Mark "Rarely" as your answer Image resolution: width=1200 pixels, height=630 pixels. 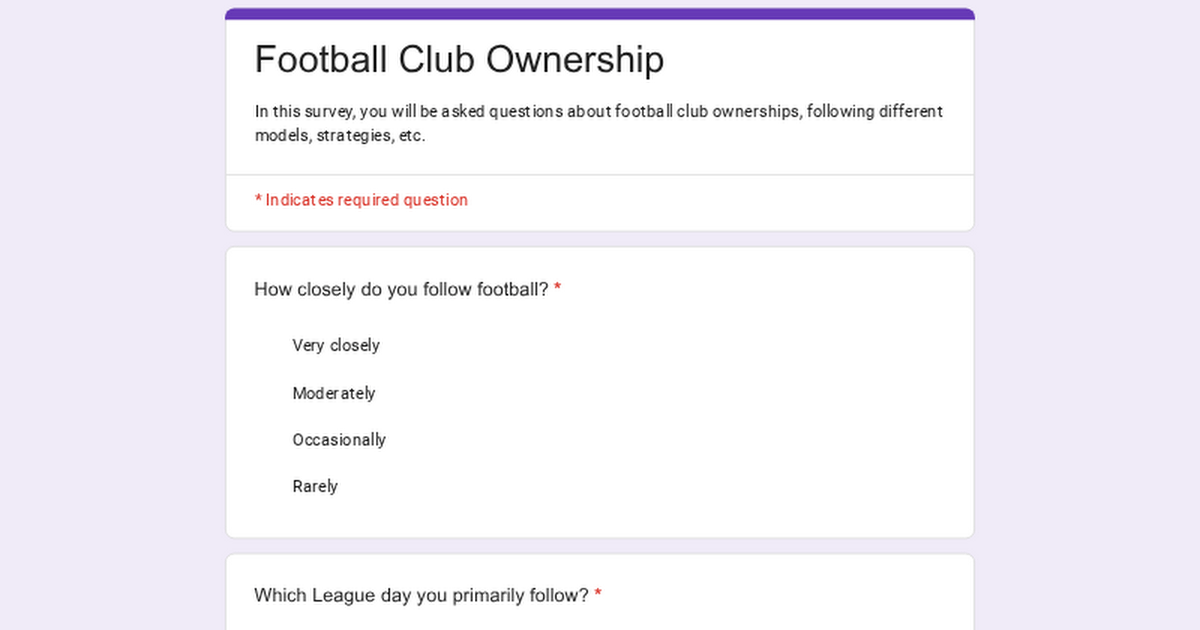(x=315, y=487)
